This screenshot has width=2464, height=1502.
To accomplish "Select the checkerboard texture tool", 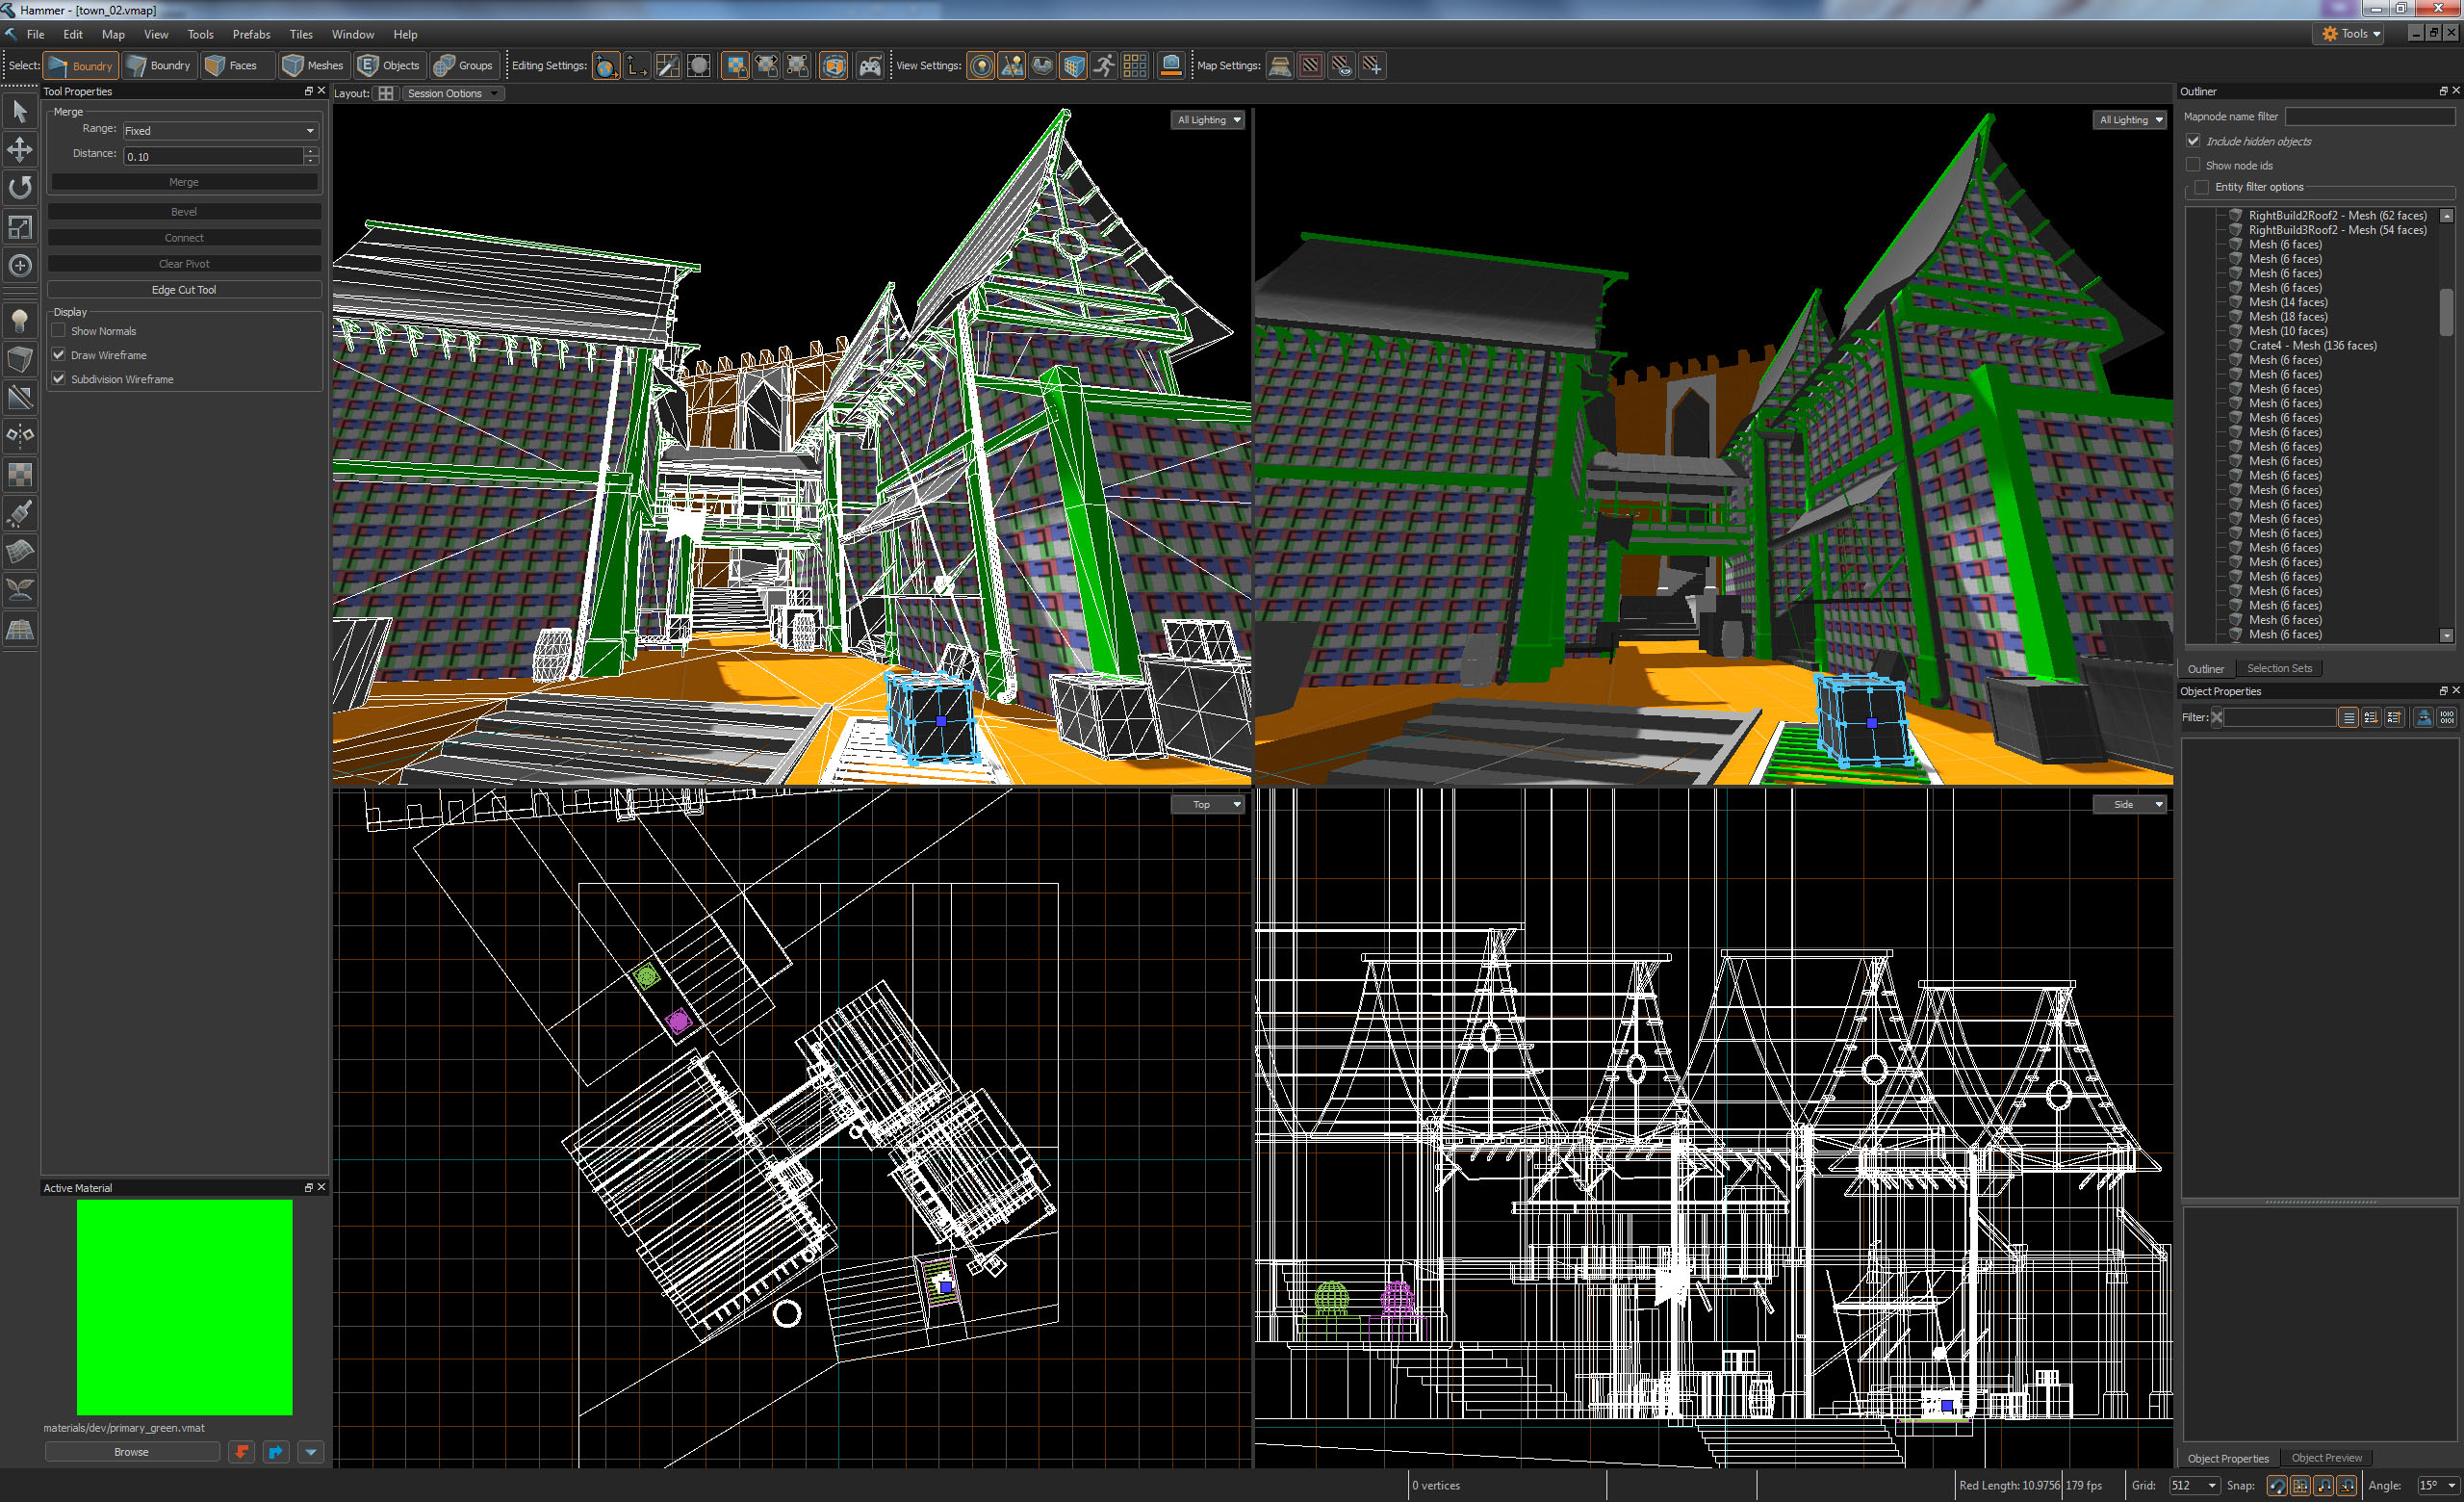I will coord(20,474).
